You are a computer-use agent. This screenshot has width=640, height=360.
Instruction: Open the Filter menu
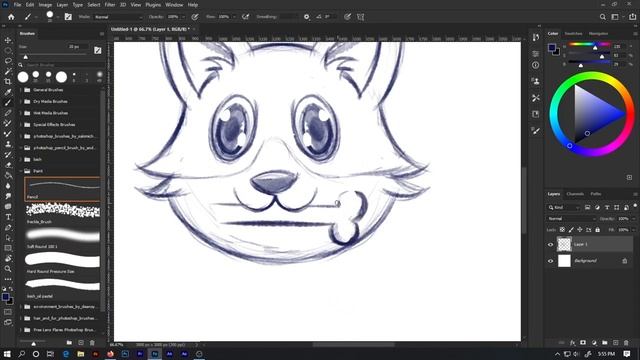click(x=110, y=5)
